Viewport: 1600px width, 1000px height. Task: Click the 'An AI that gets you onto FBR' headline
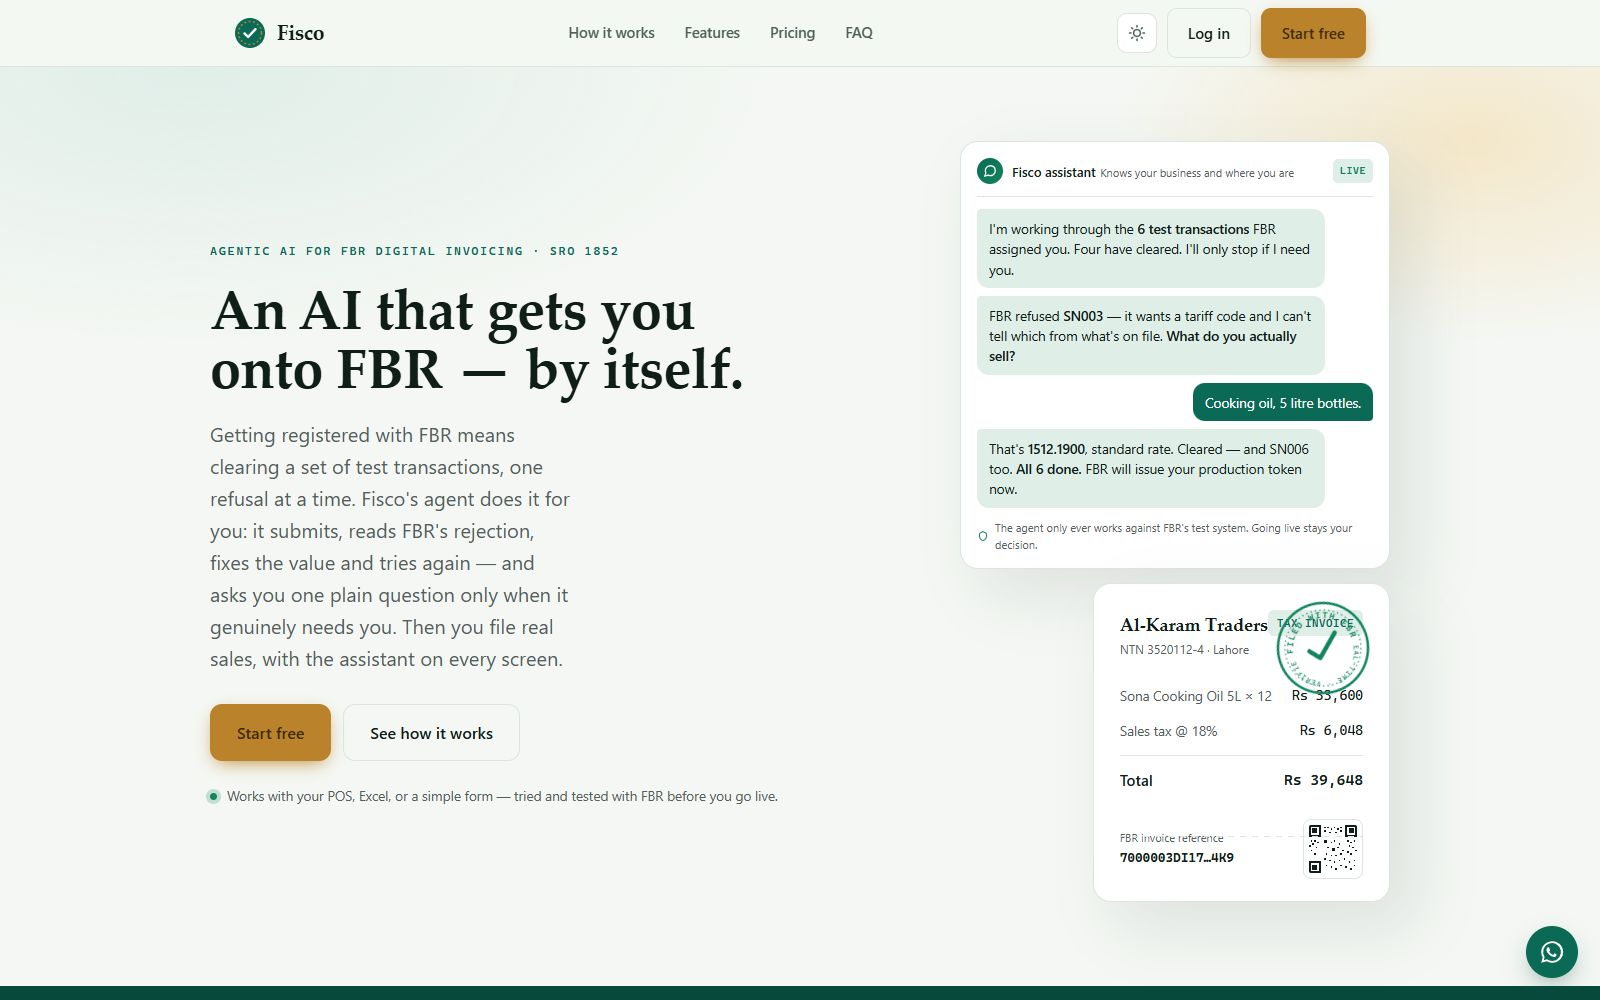477,340
